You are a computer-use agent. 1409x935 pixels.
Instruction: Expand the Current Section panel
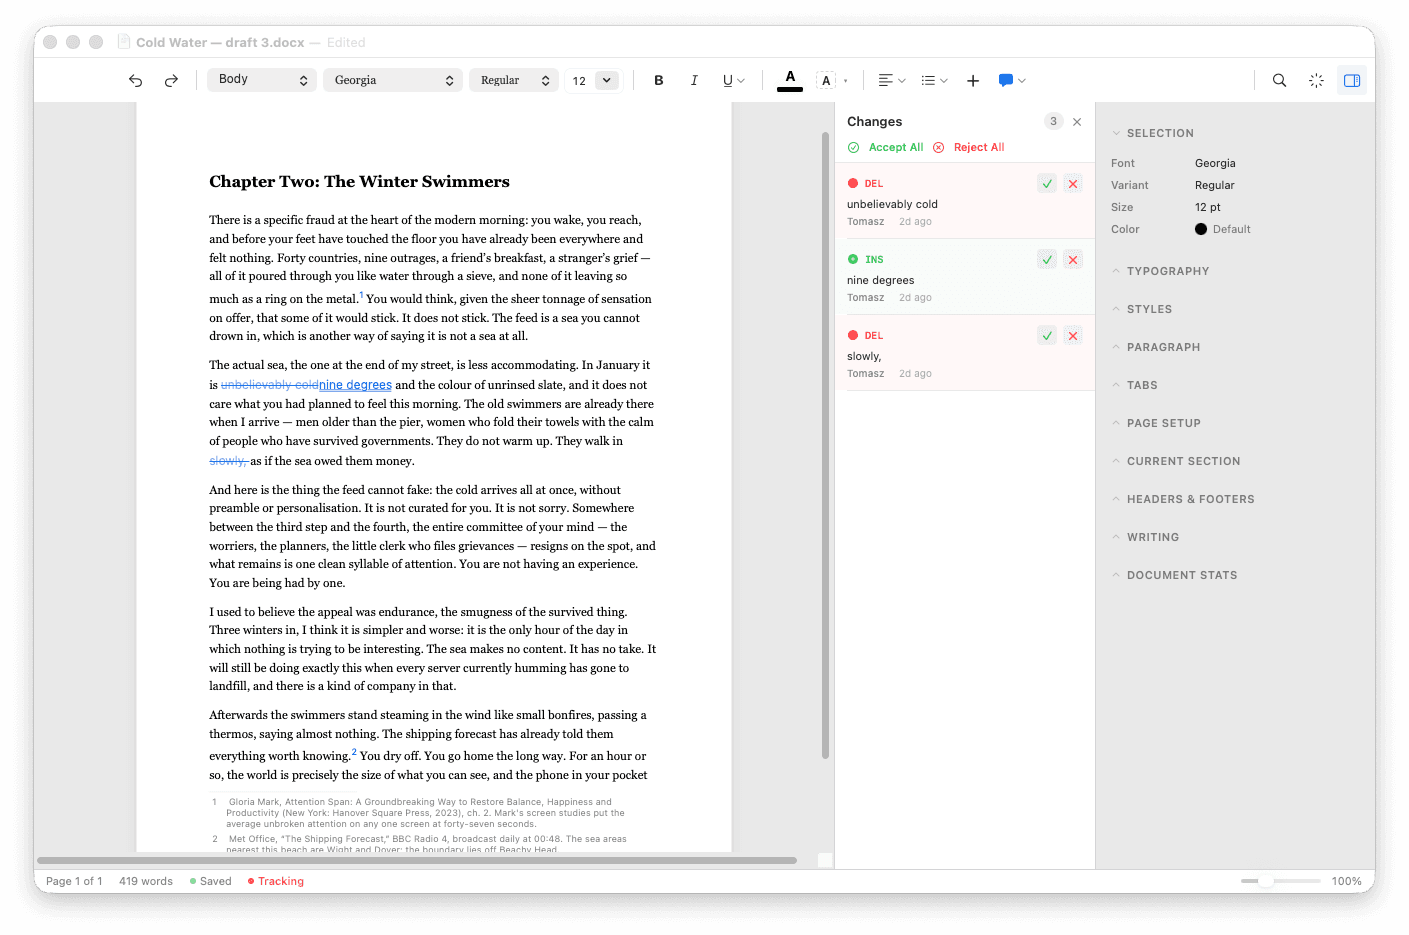(1176, 461)
